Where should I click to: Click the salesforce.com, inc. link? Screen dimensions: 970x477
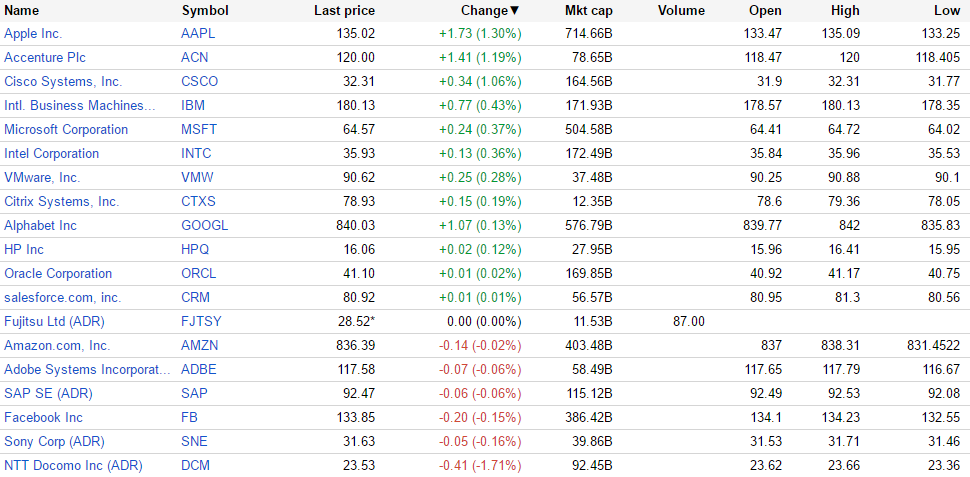pos(62,298)
